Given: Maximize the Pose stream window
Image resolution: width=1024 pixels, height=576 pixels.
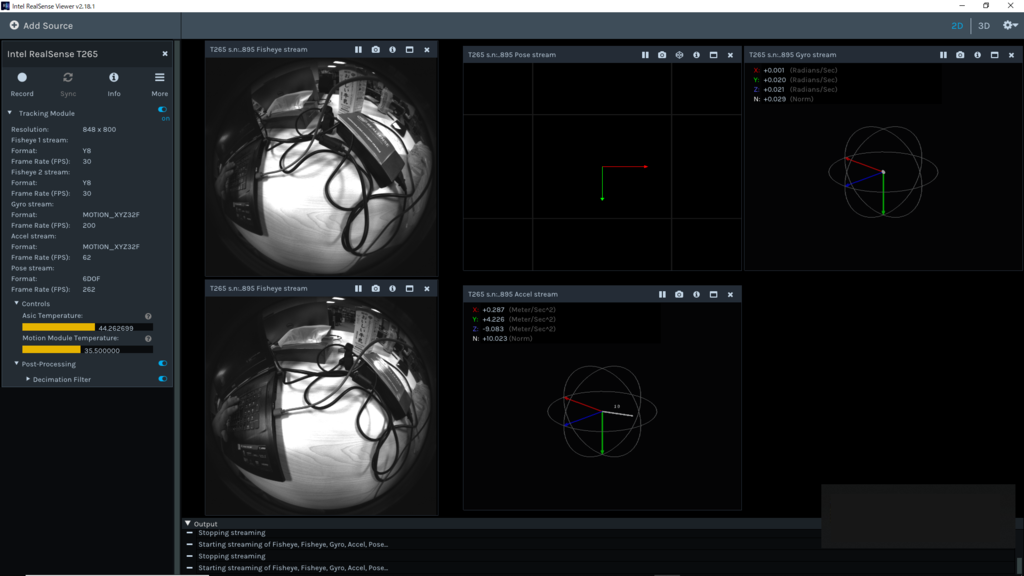Looking at the screenshot, I should [x=713, y=55].
